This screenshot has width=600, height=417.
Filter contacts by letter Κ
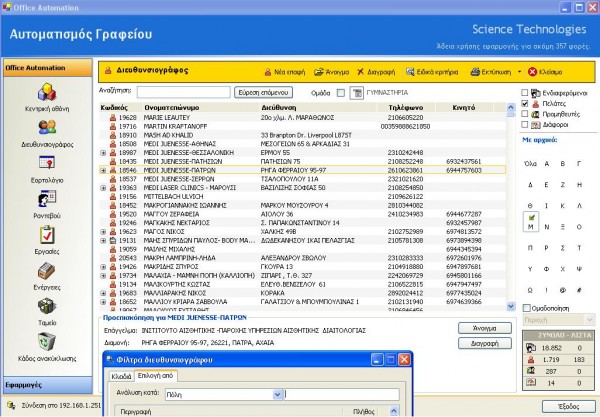[562, 206]
